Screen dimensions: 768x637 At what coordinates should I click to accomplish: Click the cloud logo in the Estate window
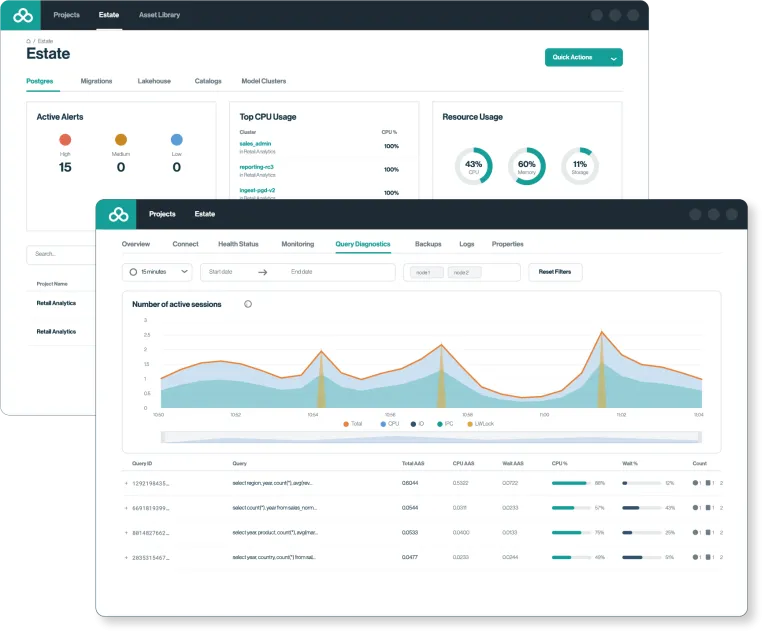(23, 16)
